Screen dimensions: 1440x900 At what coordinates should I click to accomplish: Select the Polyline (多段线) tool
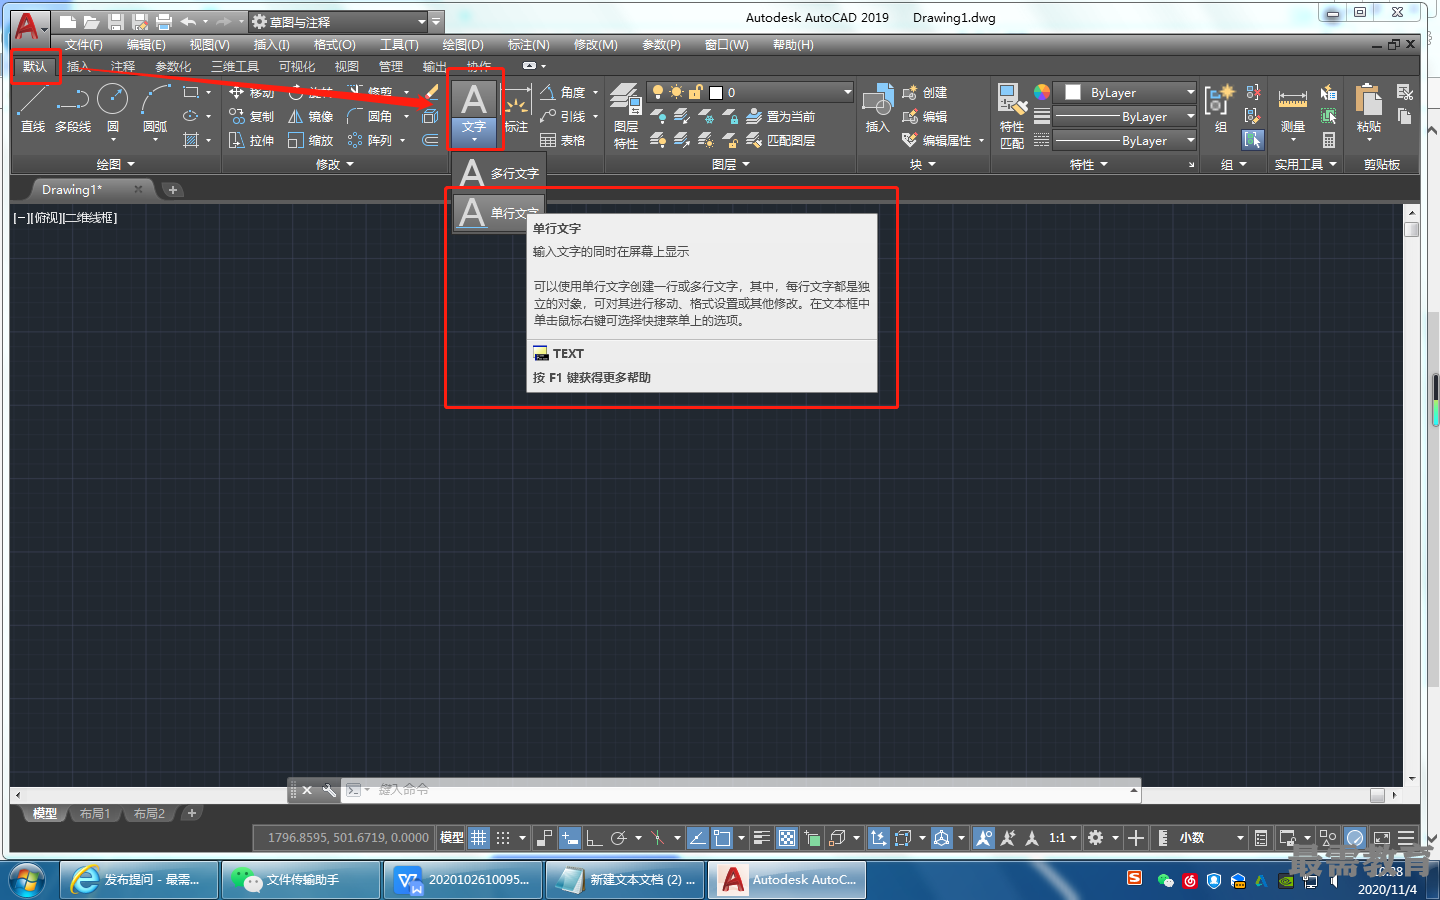click(73, 108)
